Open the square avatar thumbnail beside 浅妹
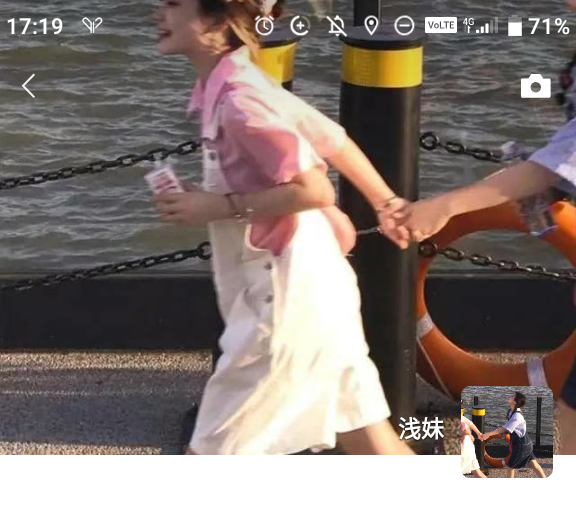Image resolution: width=576 pixels, height=508 pixels. (x=507, y=432)
